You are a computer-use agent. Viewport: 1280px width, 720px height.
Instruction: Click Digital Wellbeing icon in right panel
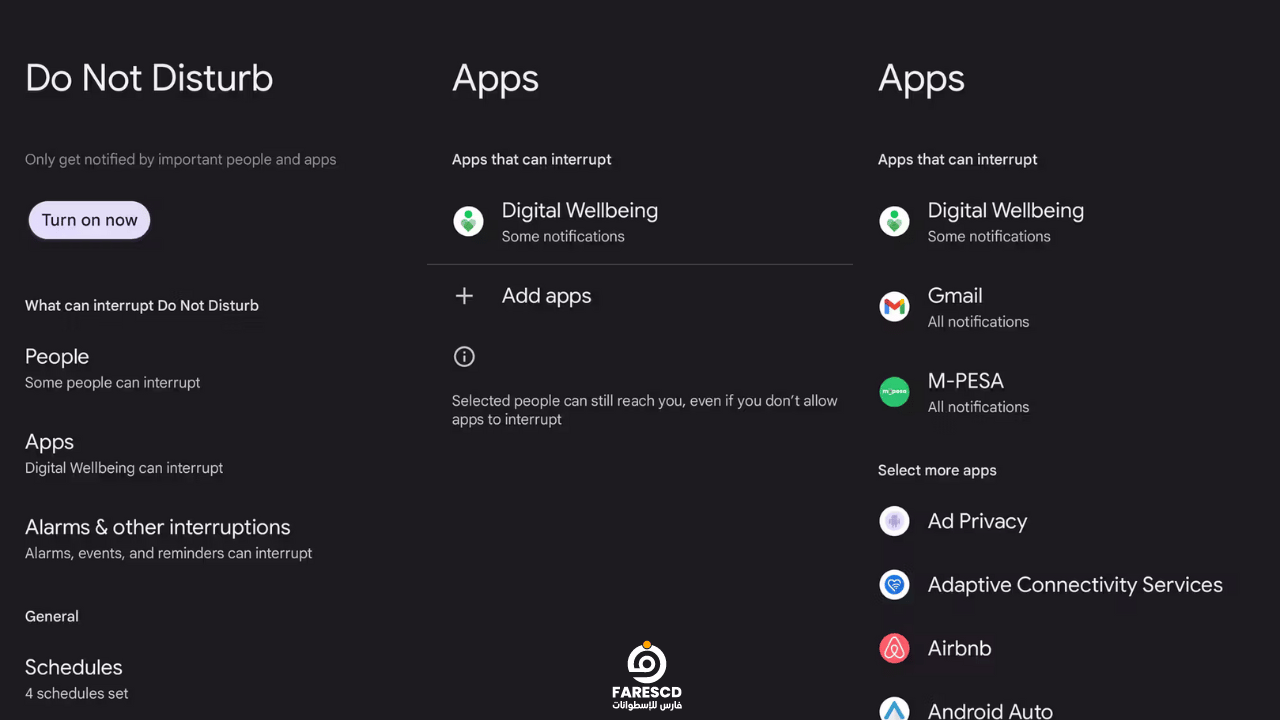894,222
